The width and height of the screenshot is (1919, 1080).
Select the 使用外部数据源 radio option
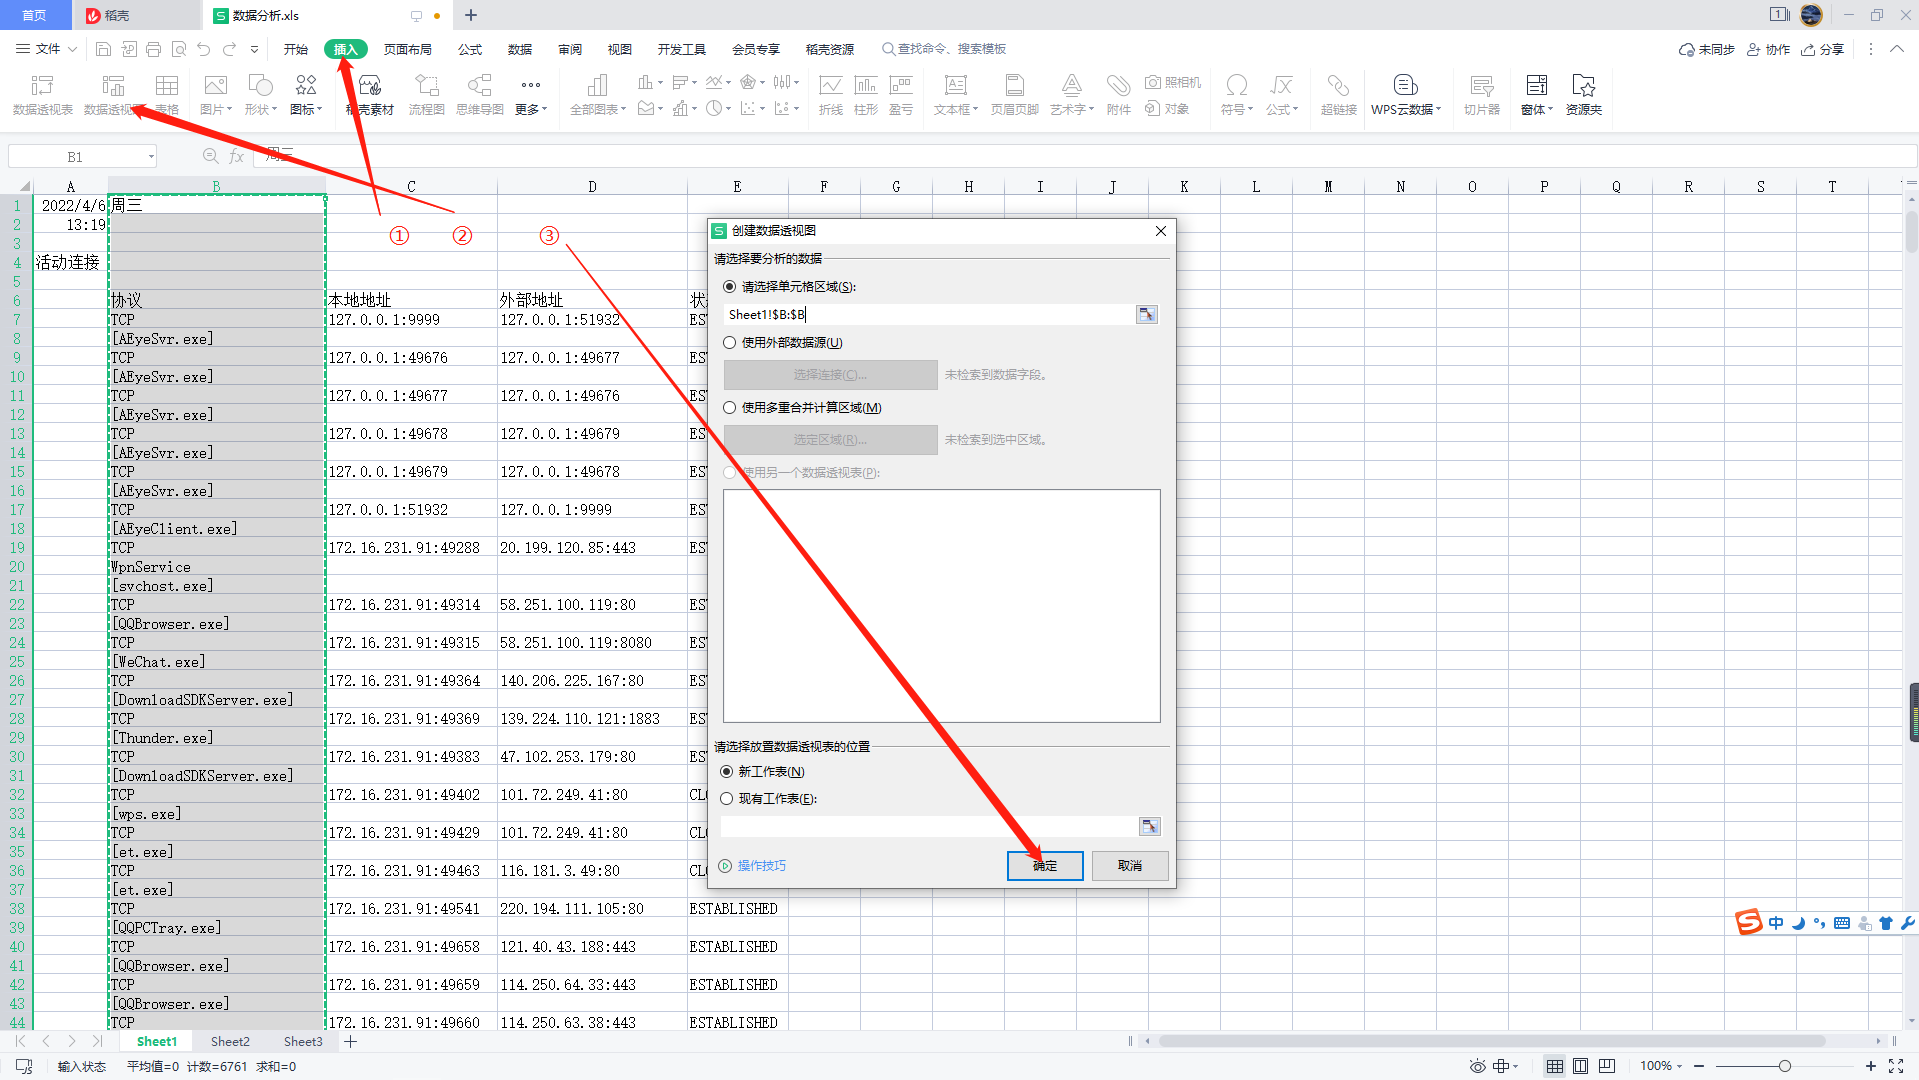click(x=729, y=342)
